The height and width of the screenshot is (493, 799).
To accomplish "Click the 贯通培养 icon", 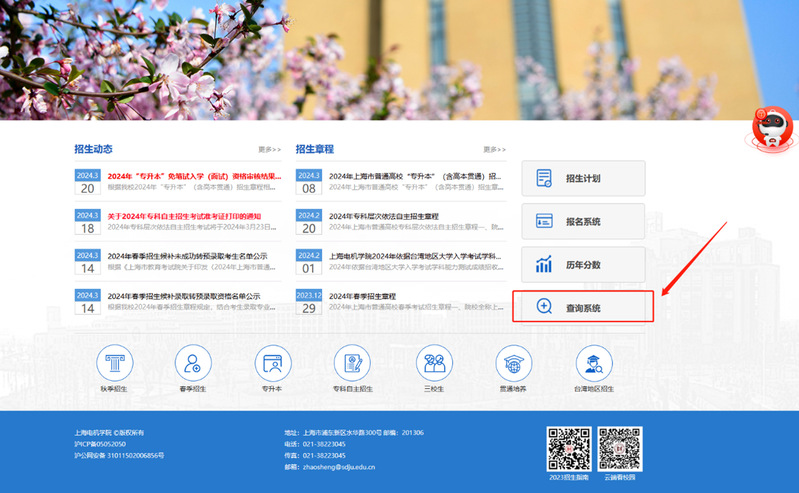I will click(x=514, y=362).
